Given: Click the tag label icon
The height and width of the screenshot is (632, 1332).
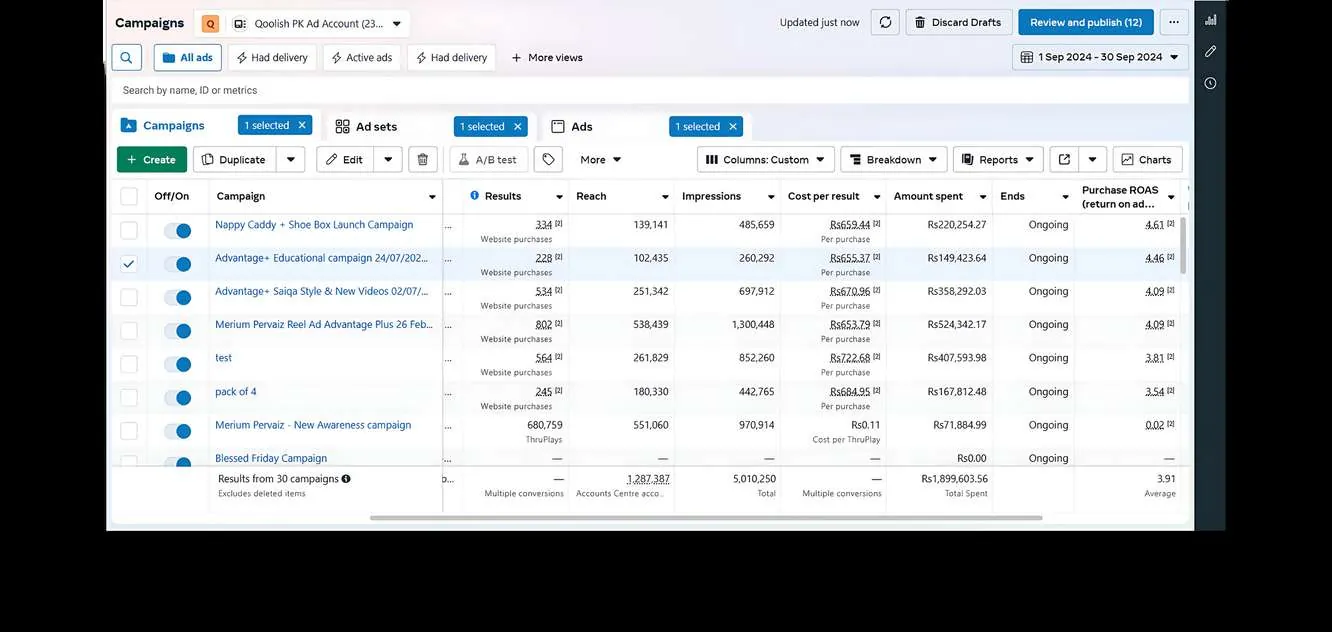Looking at the screenshot, I should [548, 159].
